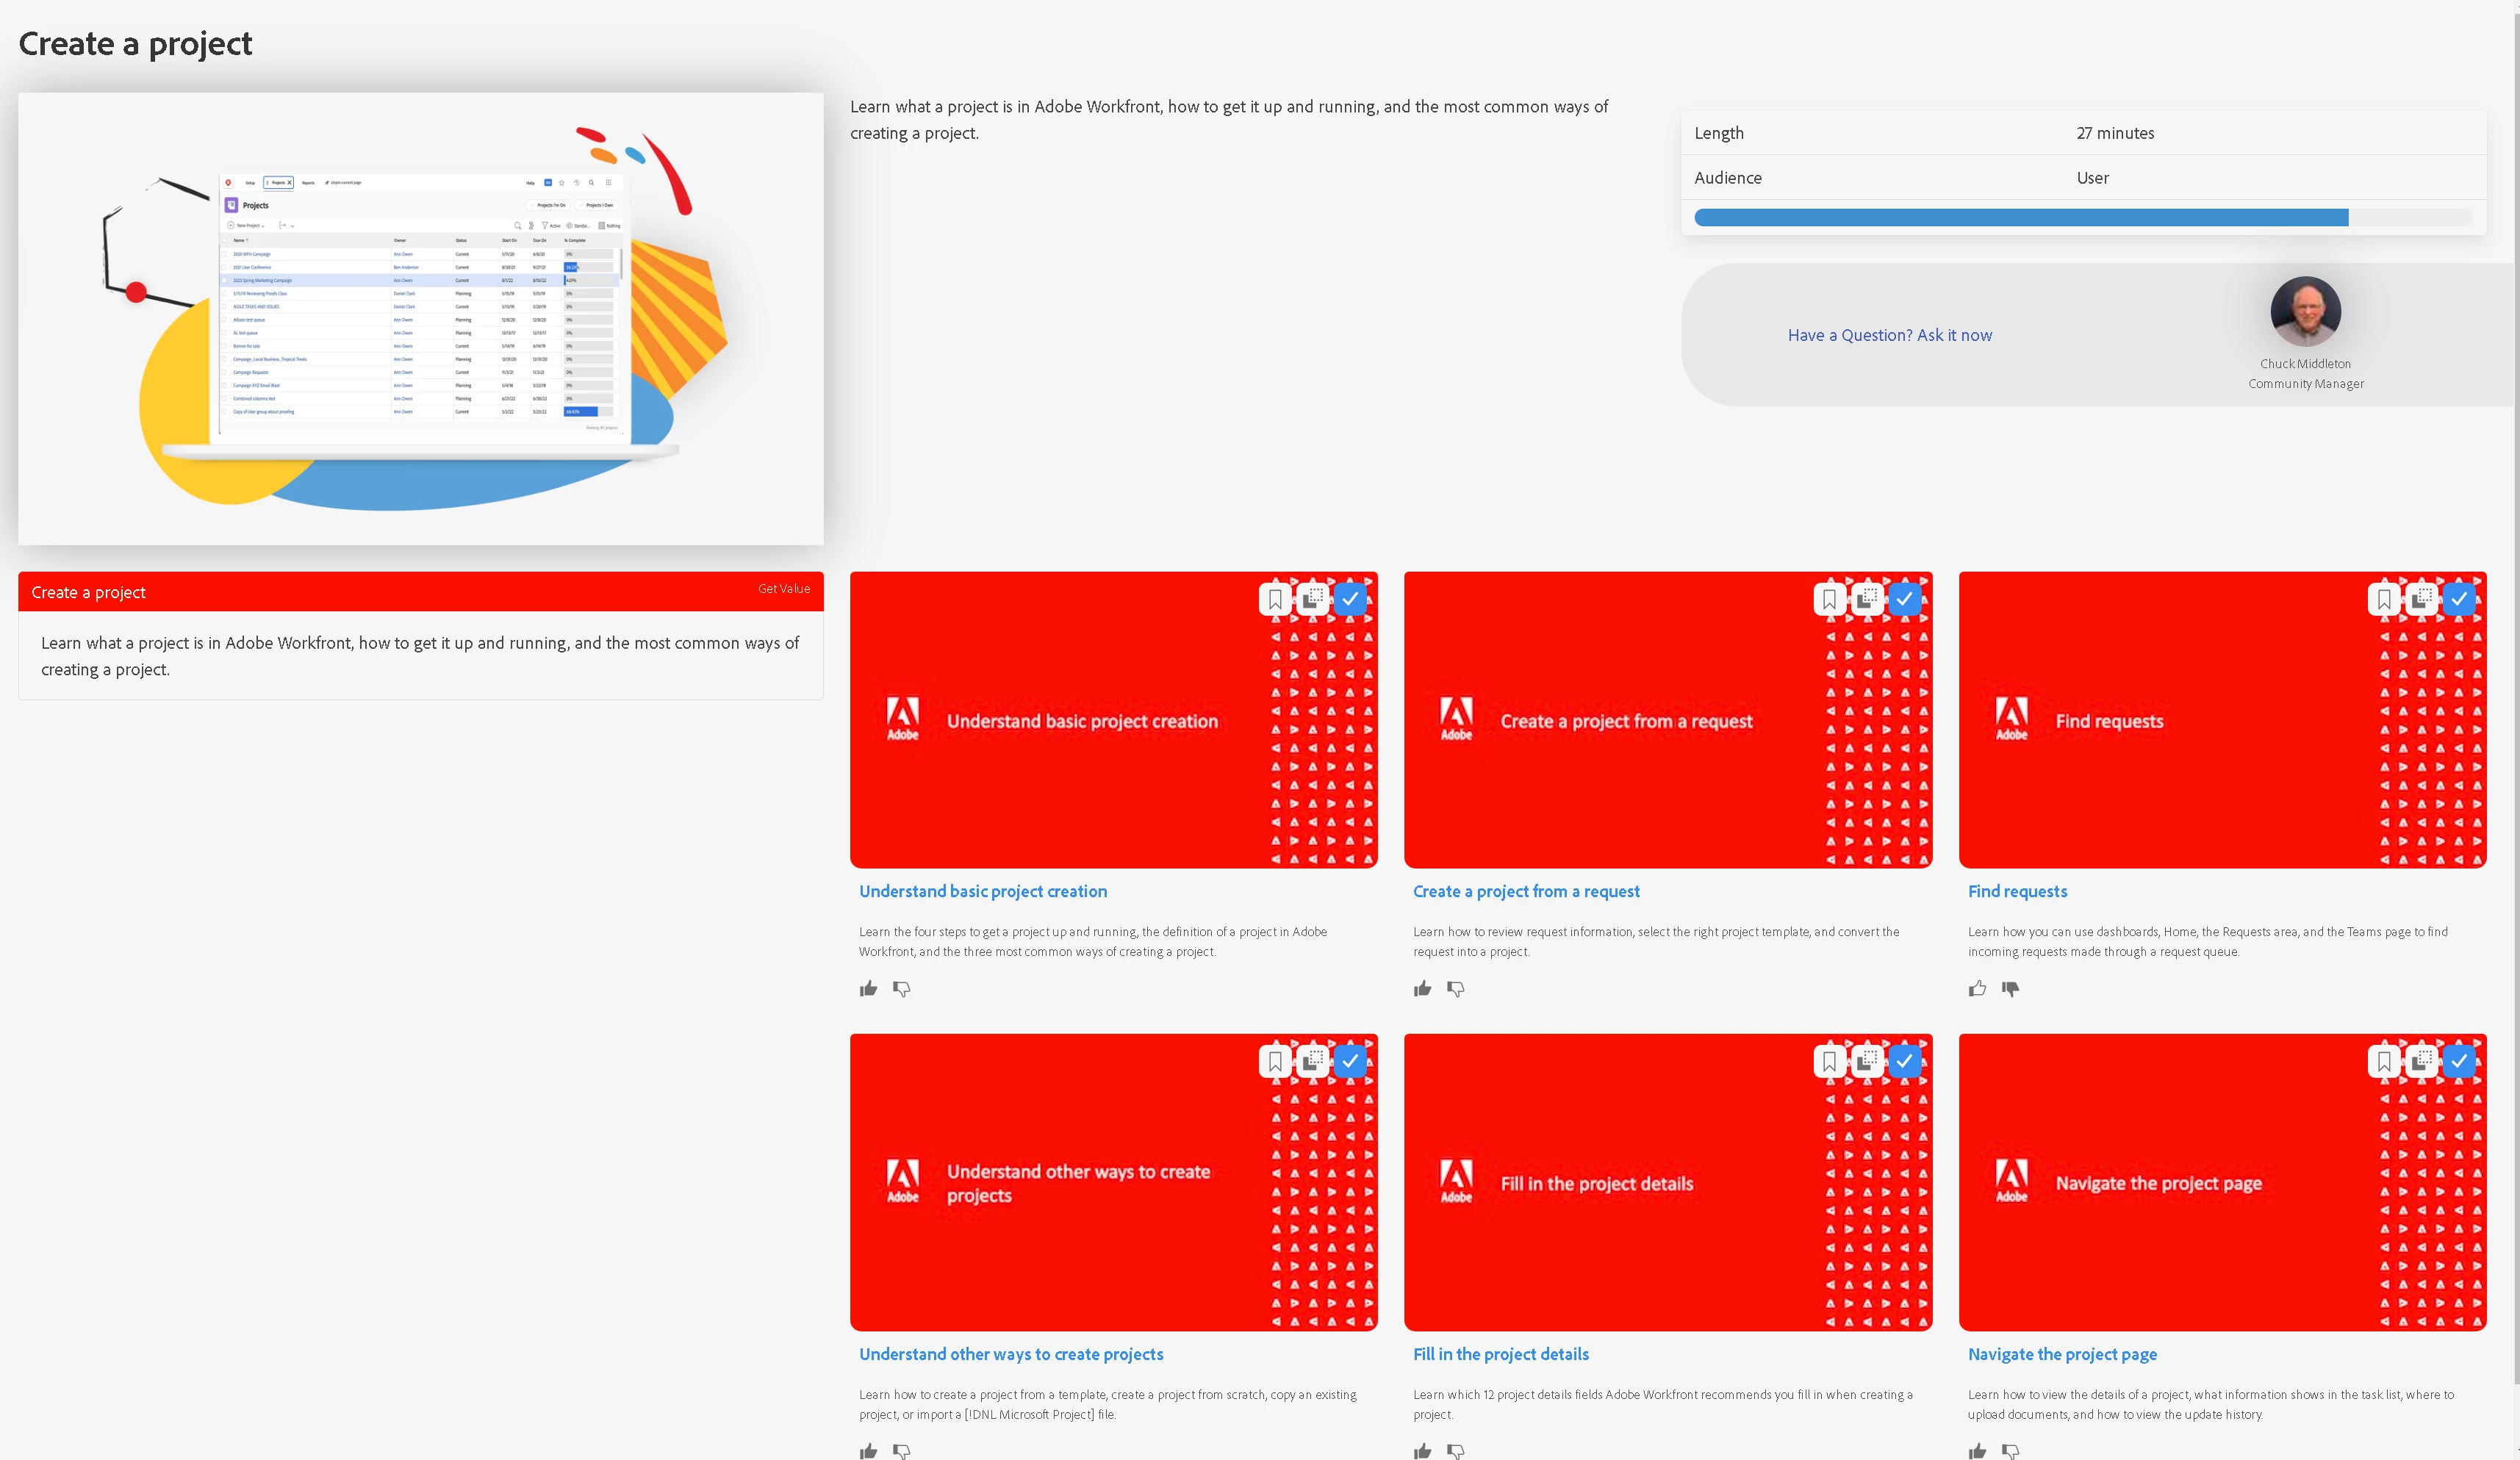Screen dimensions: 2520x1460
Task: Bookmark the Find requests lesson
Action: tap(2384, 599)
